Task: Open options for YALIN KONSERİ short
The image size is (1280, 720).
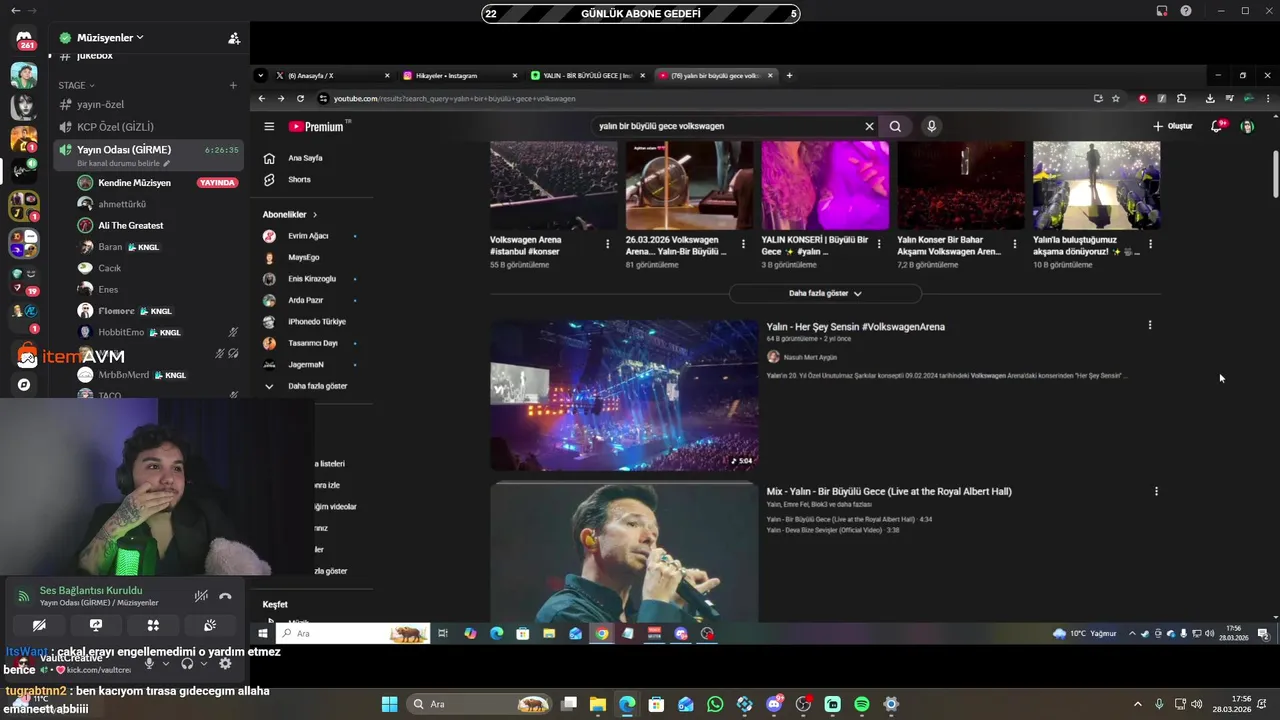Action: pos(879,244)
